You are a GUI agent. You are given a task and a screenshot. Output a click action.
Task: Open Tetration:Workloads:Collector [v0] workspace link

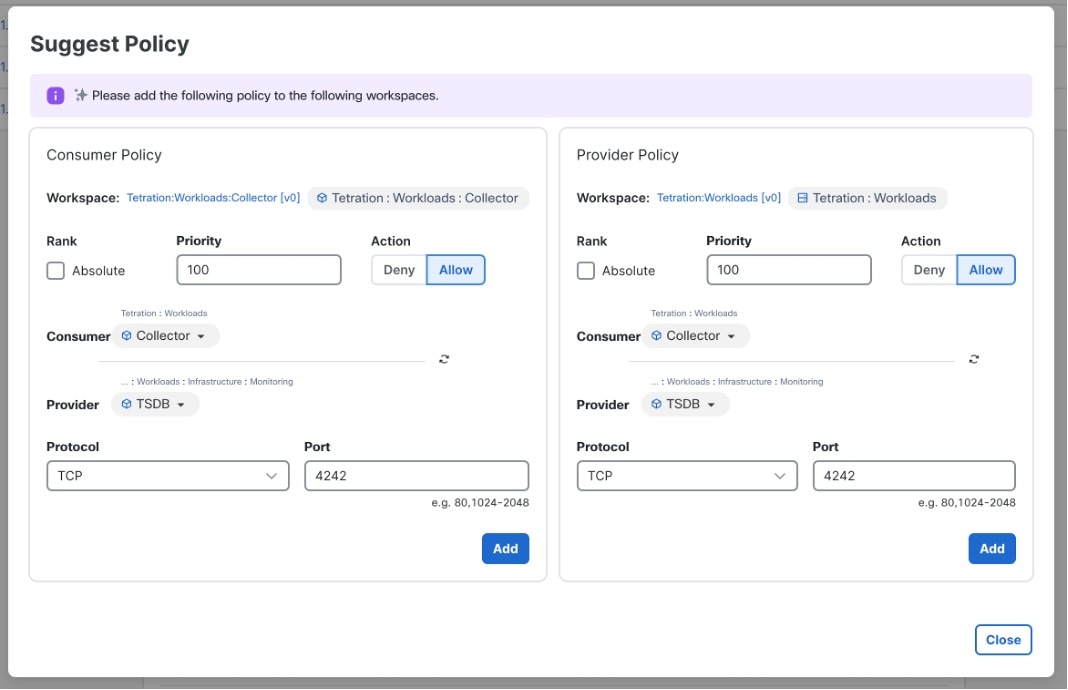tap(213, 198)
